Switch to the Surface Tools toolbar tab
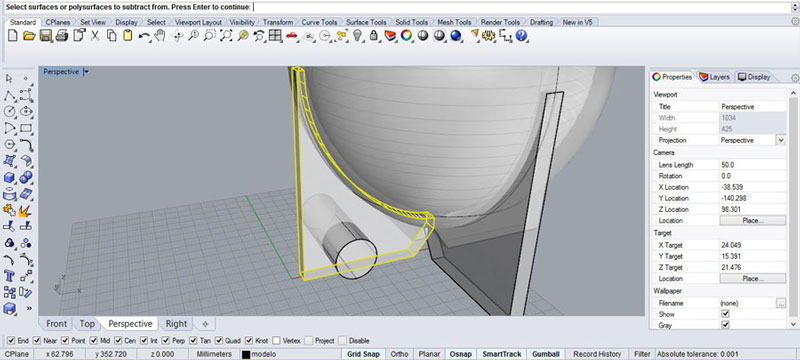The height and width of the screenshot is (360, 800). (366, 22)
